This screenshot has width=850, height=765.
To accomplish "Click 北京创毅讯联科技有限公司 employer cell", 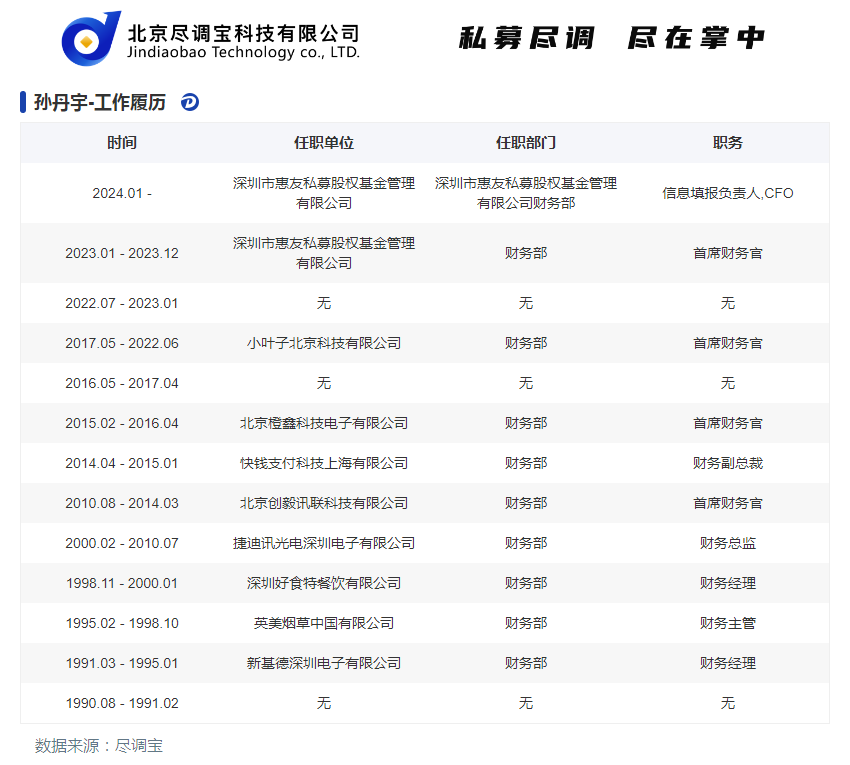I will tap(324, 504).
